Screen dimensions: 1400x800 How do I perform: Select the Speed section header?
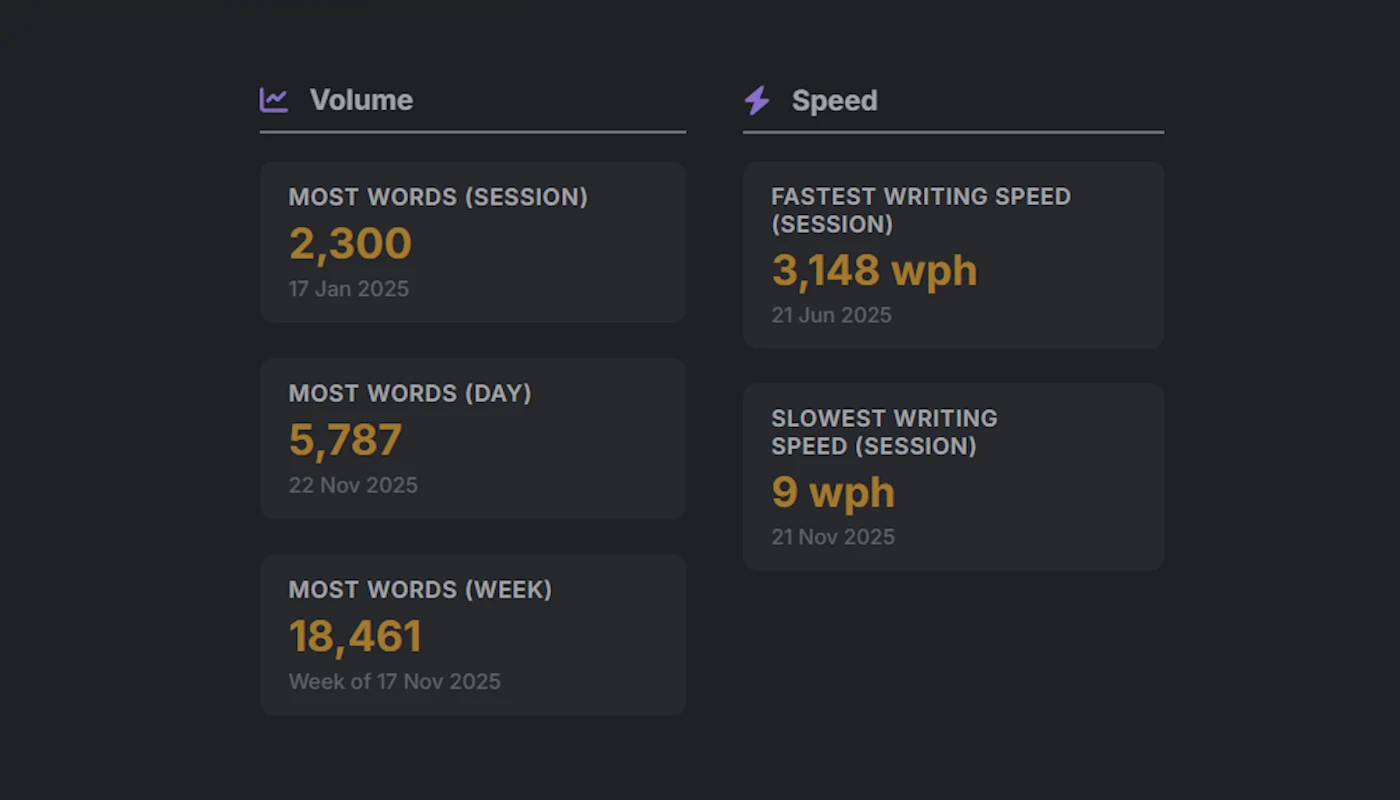835,100
